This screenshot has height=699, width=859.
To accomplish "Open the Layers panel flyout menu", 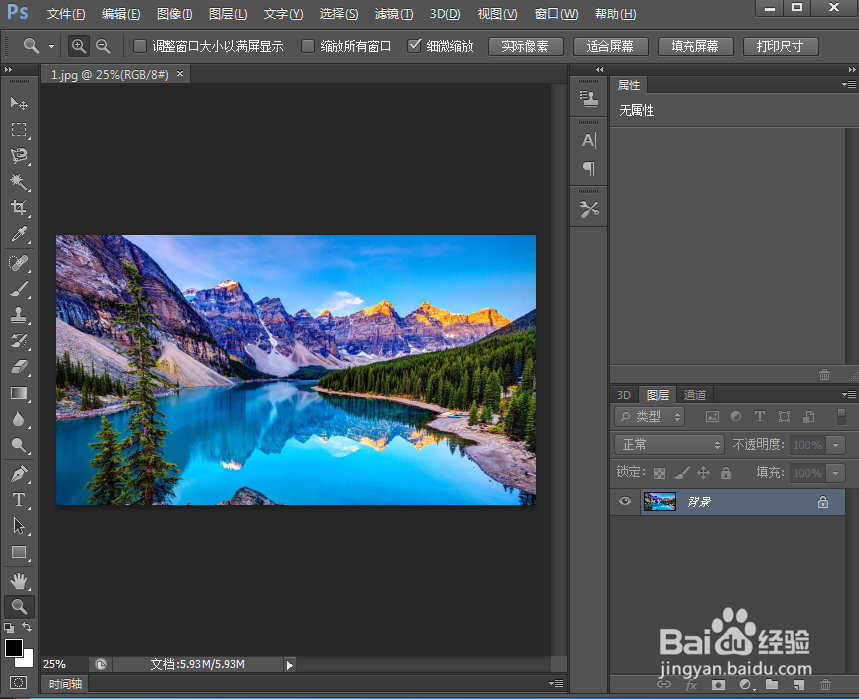I will click(x=849, y=394).
